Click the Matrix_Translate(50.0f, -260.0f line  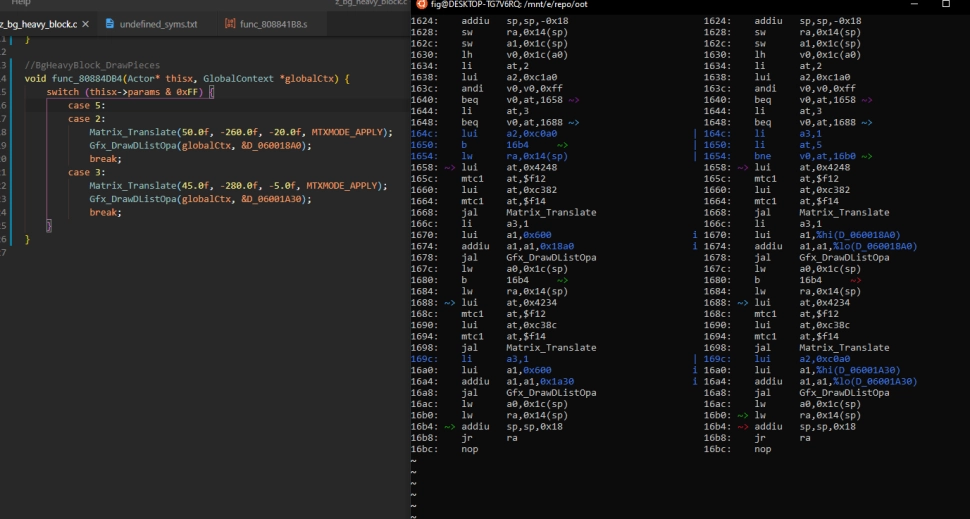pyautogui.click(x=241, y=132)
